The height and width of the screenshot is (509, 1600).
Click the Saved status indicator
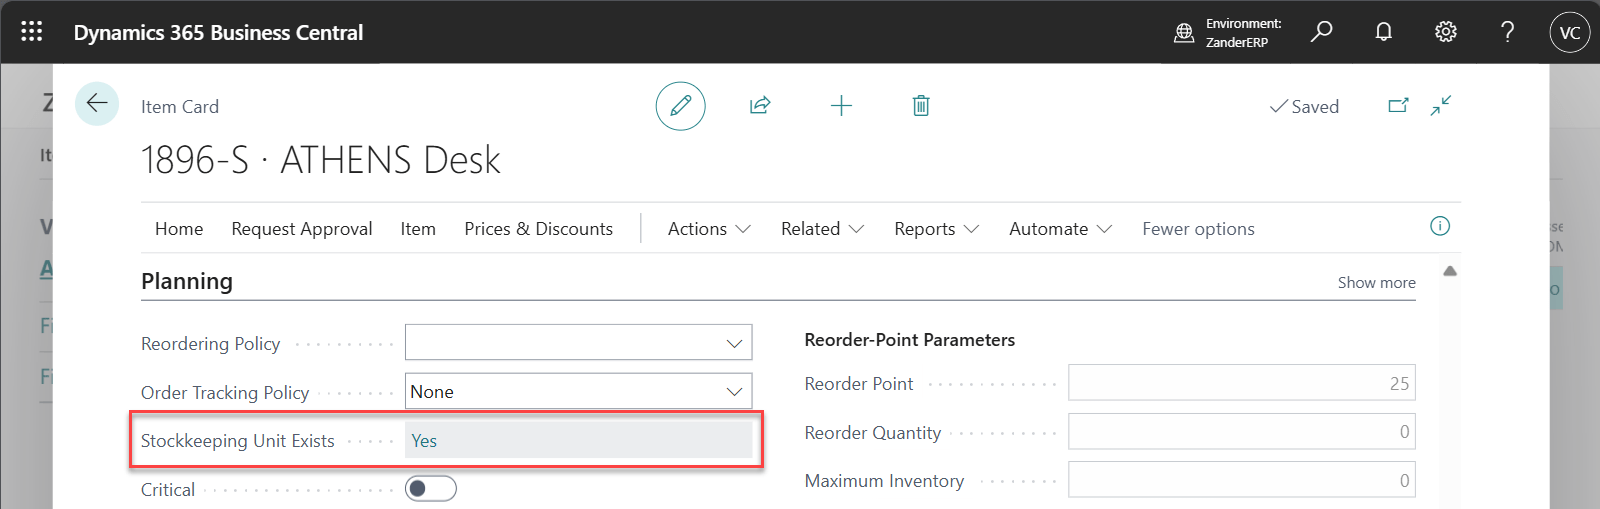[1304, 106]
